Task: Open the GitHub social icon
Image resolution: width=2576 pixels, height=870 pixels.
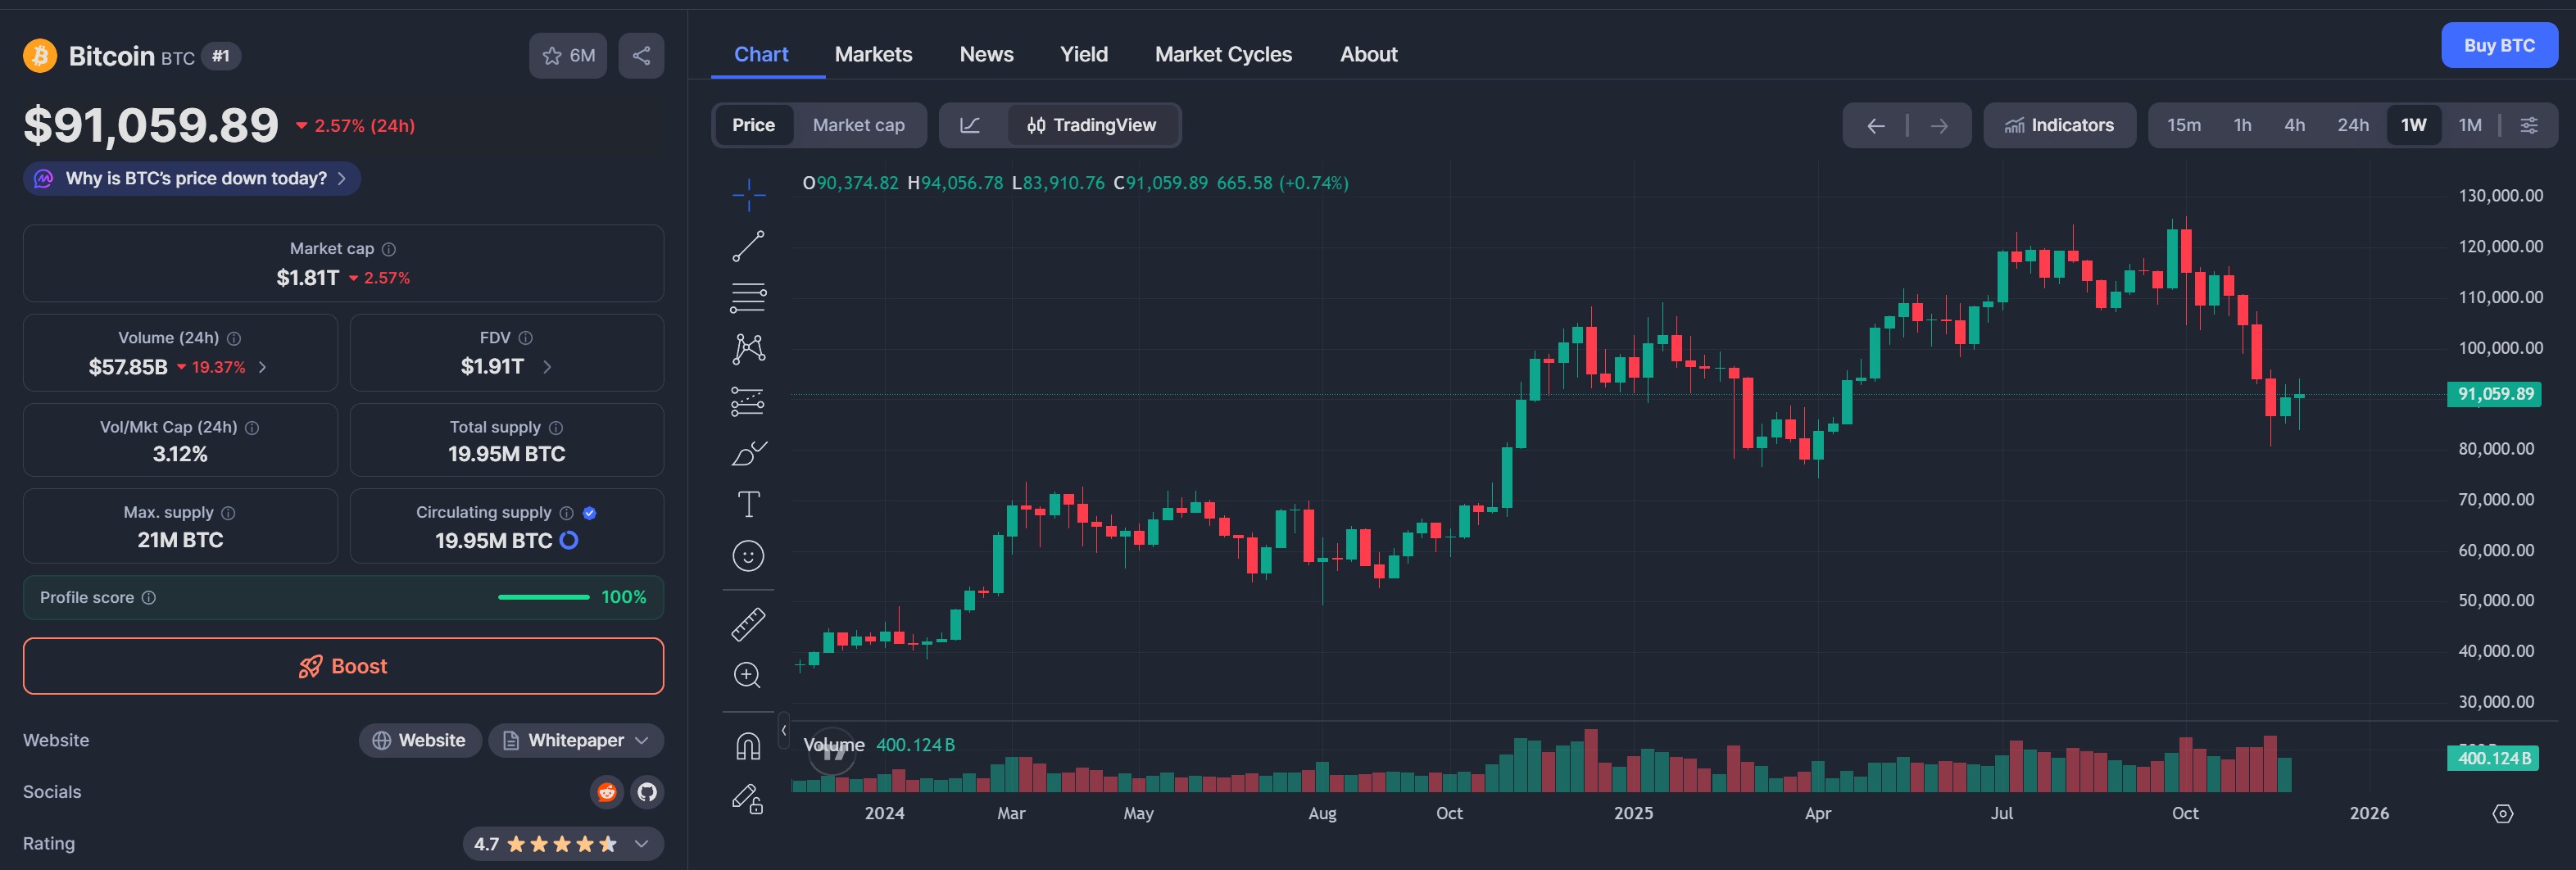Action: point(648,792)
